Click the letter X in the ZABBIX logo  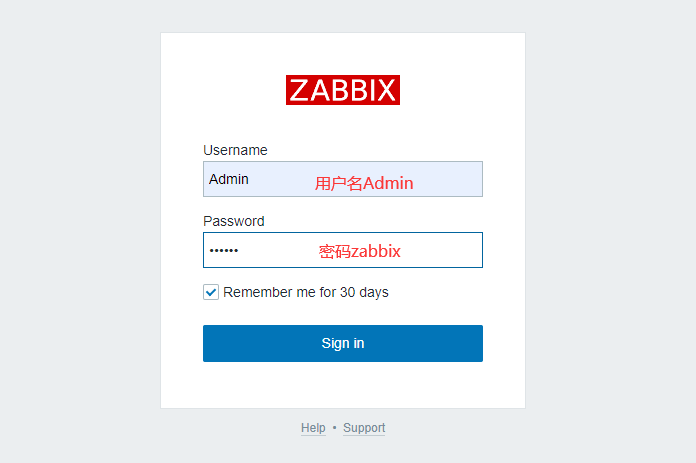(x=385, y=90)
